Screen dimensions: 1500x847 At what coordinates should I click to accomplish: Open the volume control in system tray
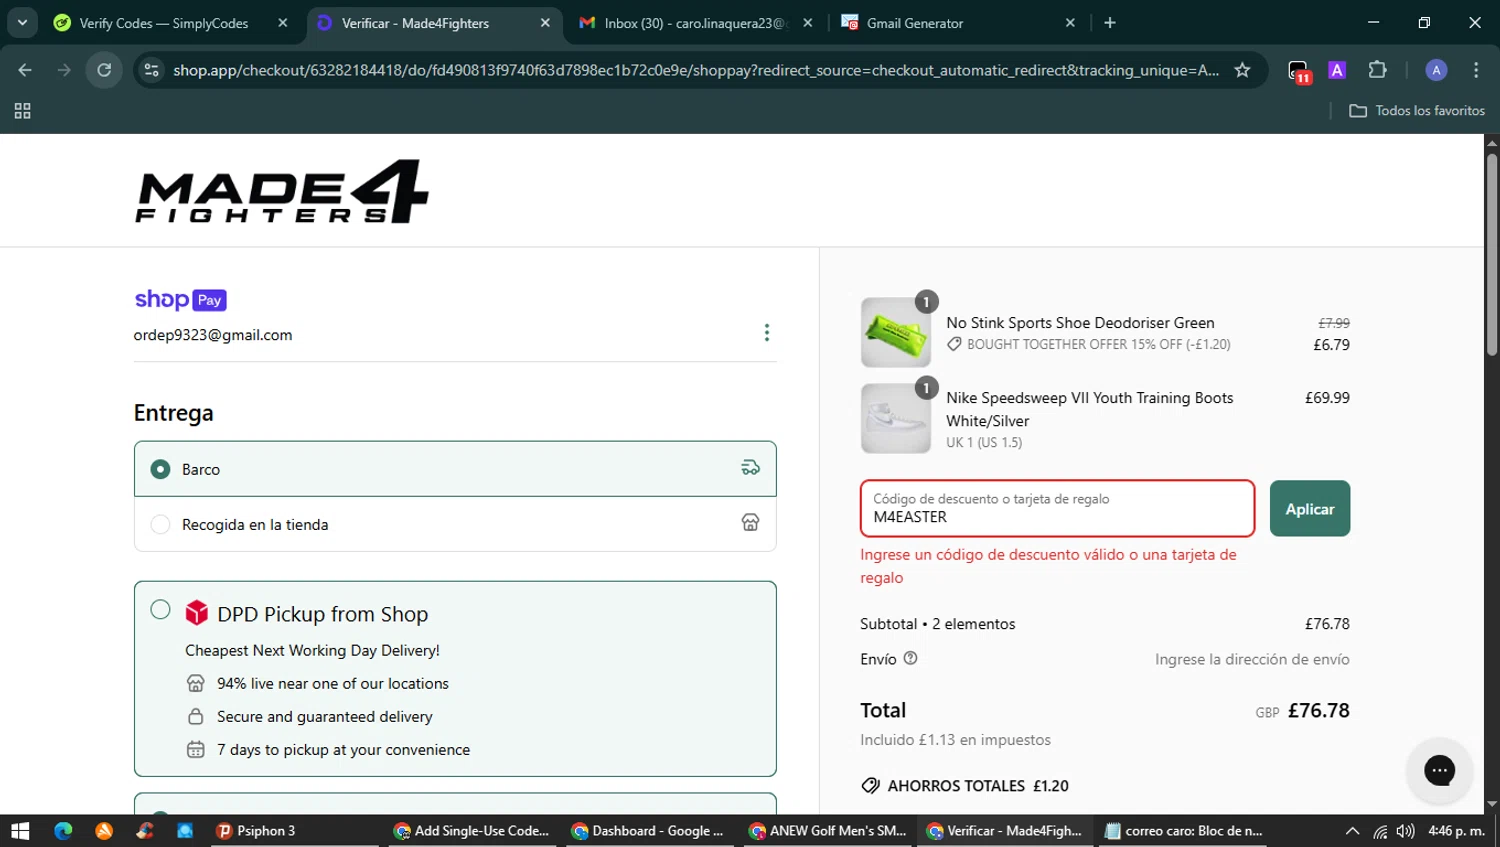(1405, 831)
